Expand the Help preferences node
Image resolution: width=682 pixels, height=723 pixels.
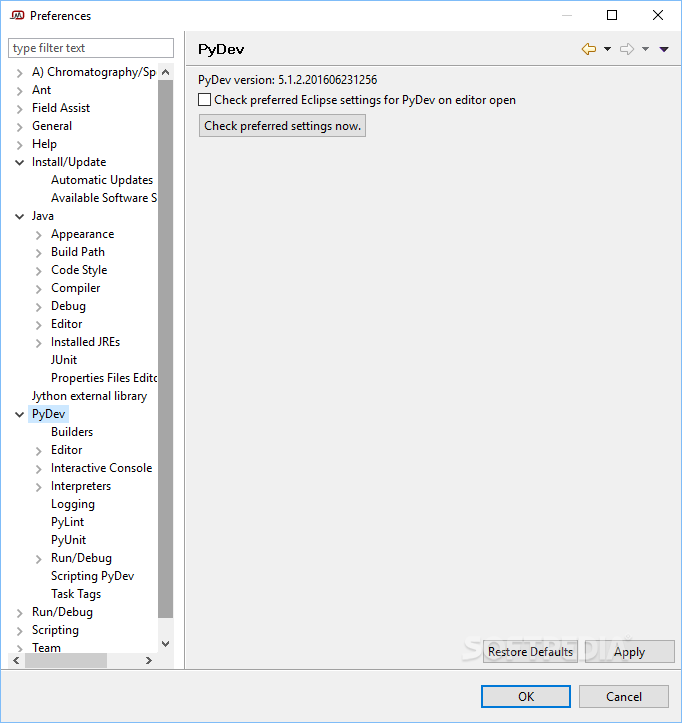click(19, 145)
